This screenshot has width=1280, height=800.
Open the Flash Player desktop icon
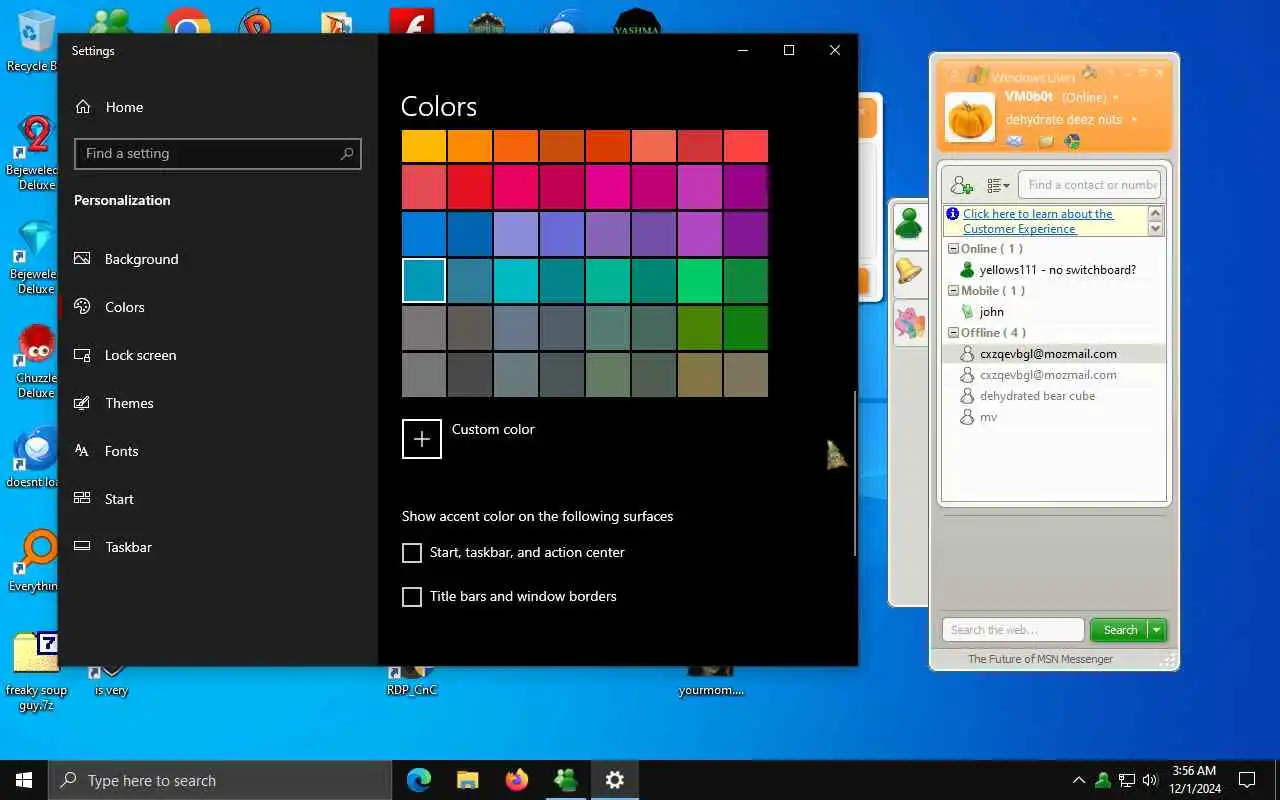point(411,20)
